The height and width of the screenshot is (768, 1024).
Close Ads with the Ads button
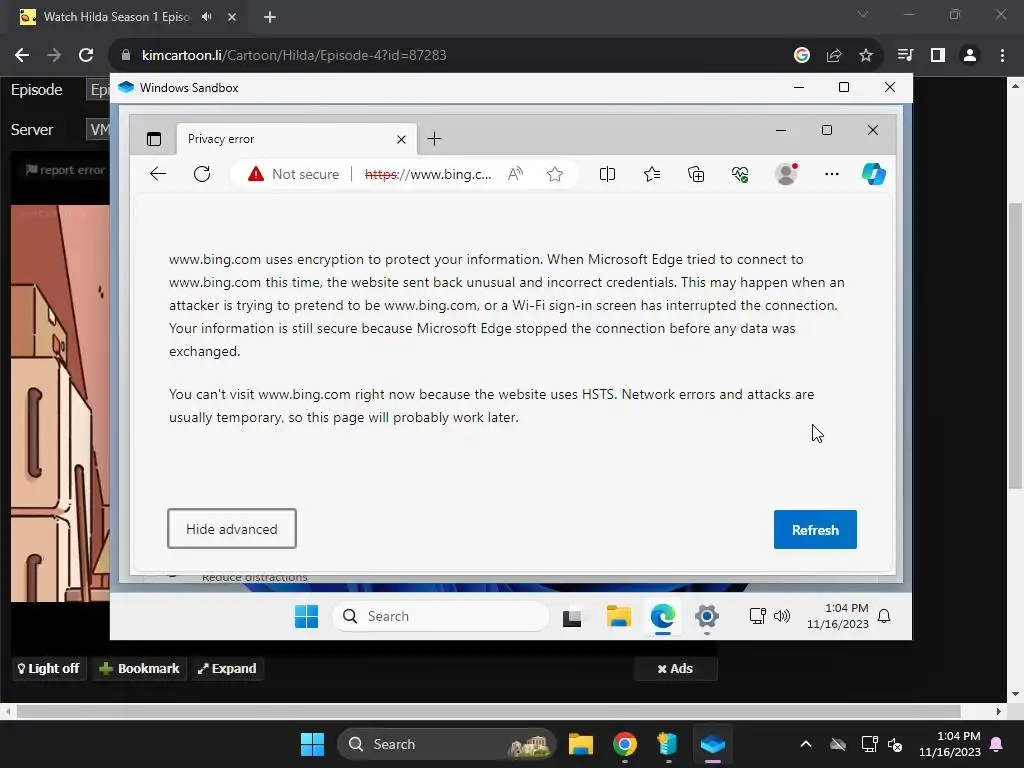coord(675,669)
